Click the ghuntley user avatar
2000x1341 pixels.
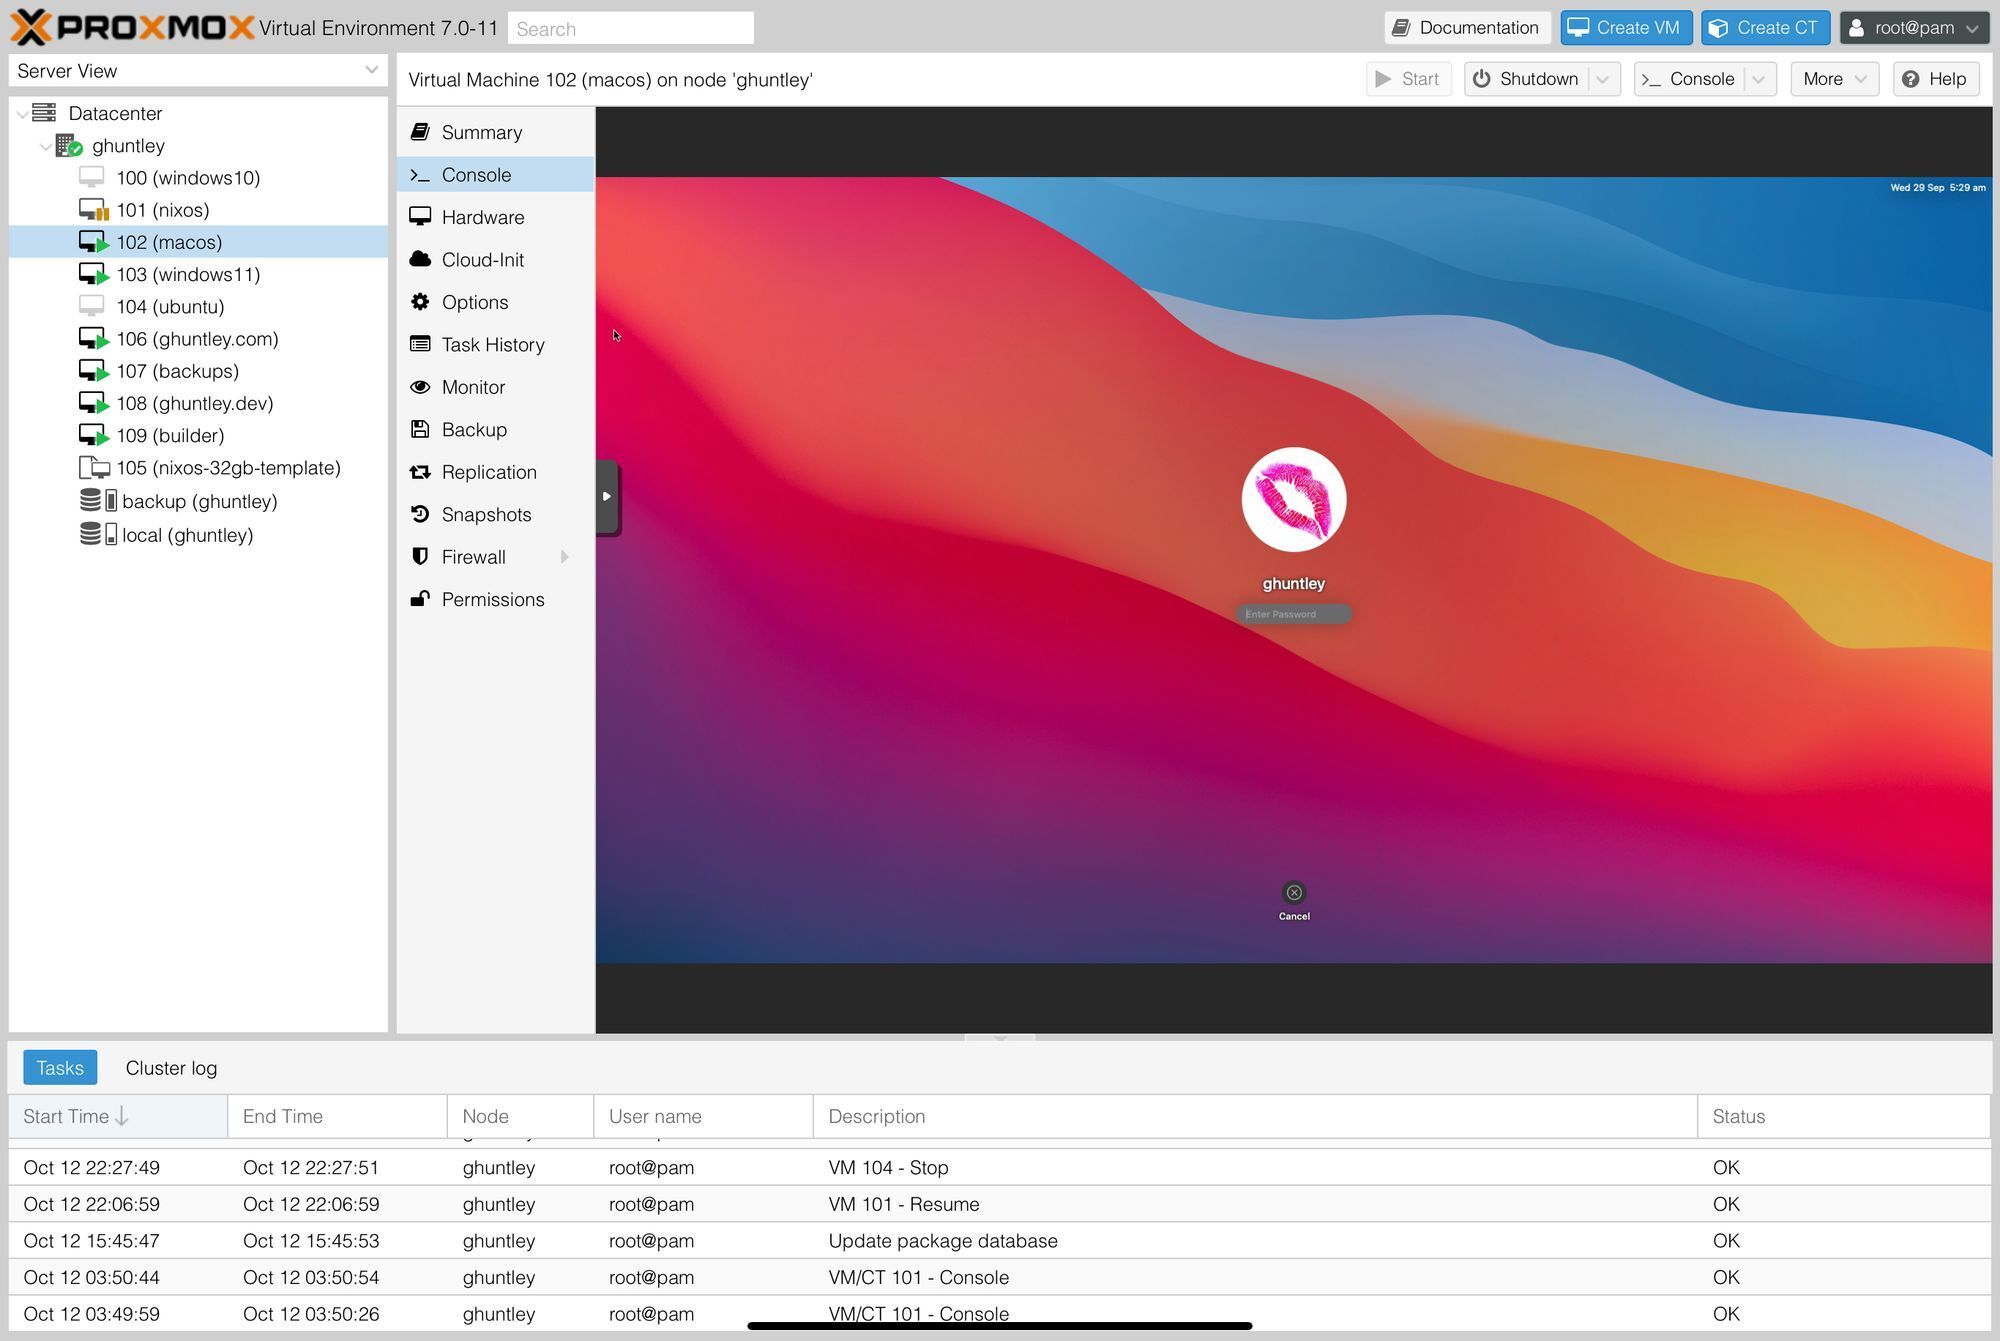point(1293,499)
